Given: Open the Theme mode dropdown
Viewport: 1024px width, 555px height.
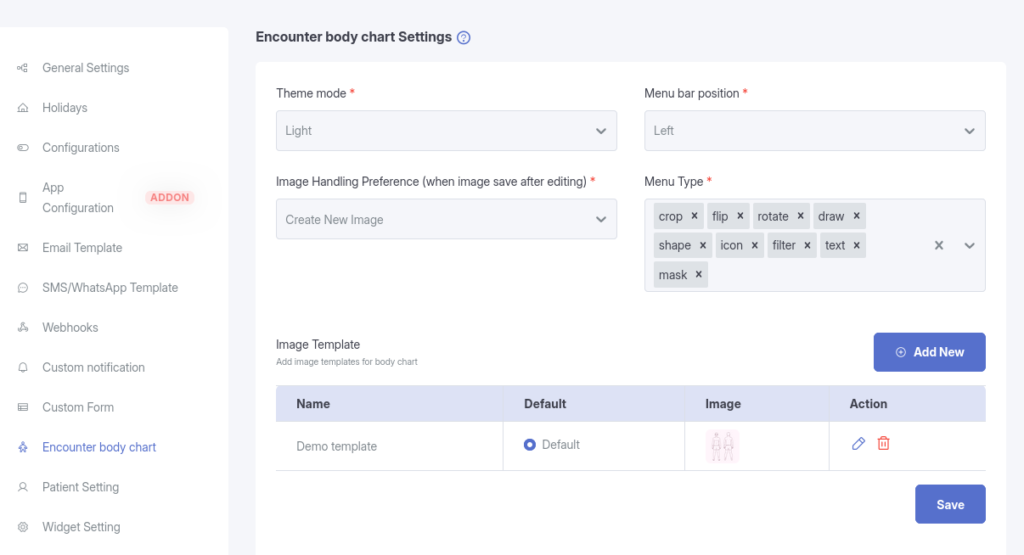Looking at the screenshot, I should pos(446,131).
